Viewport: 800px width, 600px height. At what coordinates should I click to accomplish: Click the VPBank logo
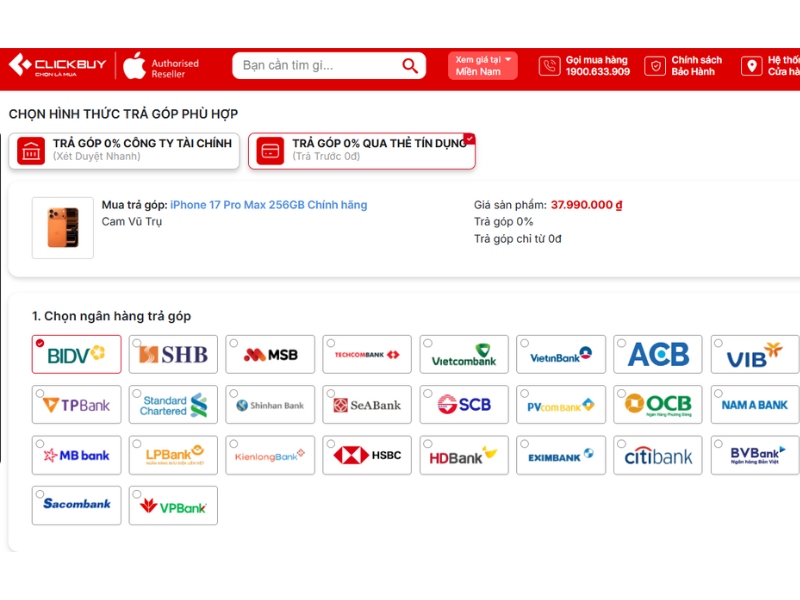click(173, 506)
